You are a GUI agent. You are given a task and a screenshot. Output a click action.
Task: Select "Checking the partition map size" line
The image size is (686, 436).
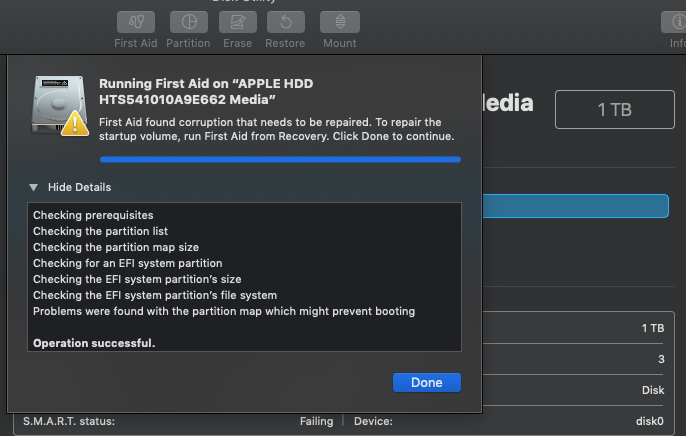coord(116,248)
